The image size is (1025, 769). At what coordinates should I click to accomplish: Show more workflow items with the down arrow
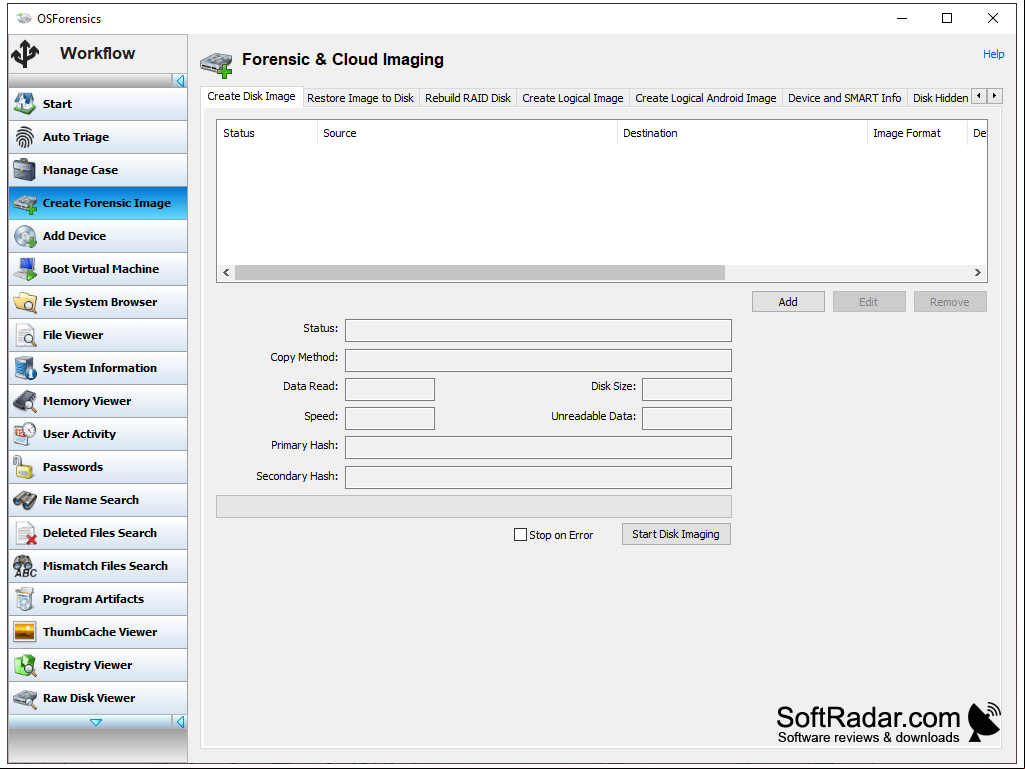96,722
